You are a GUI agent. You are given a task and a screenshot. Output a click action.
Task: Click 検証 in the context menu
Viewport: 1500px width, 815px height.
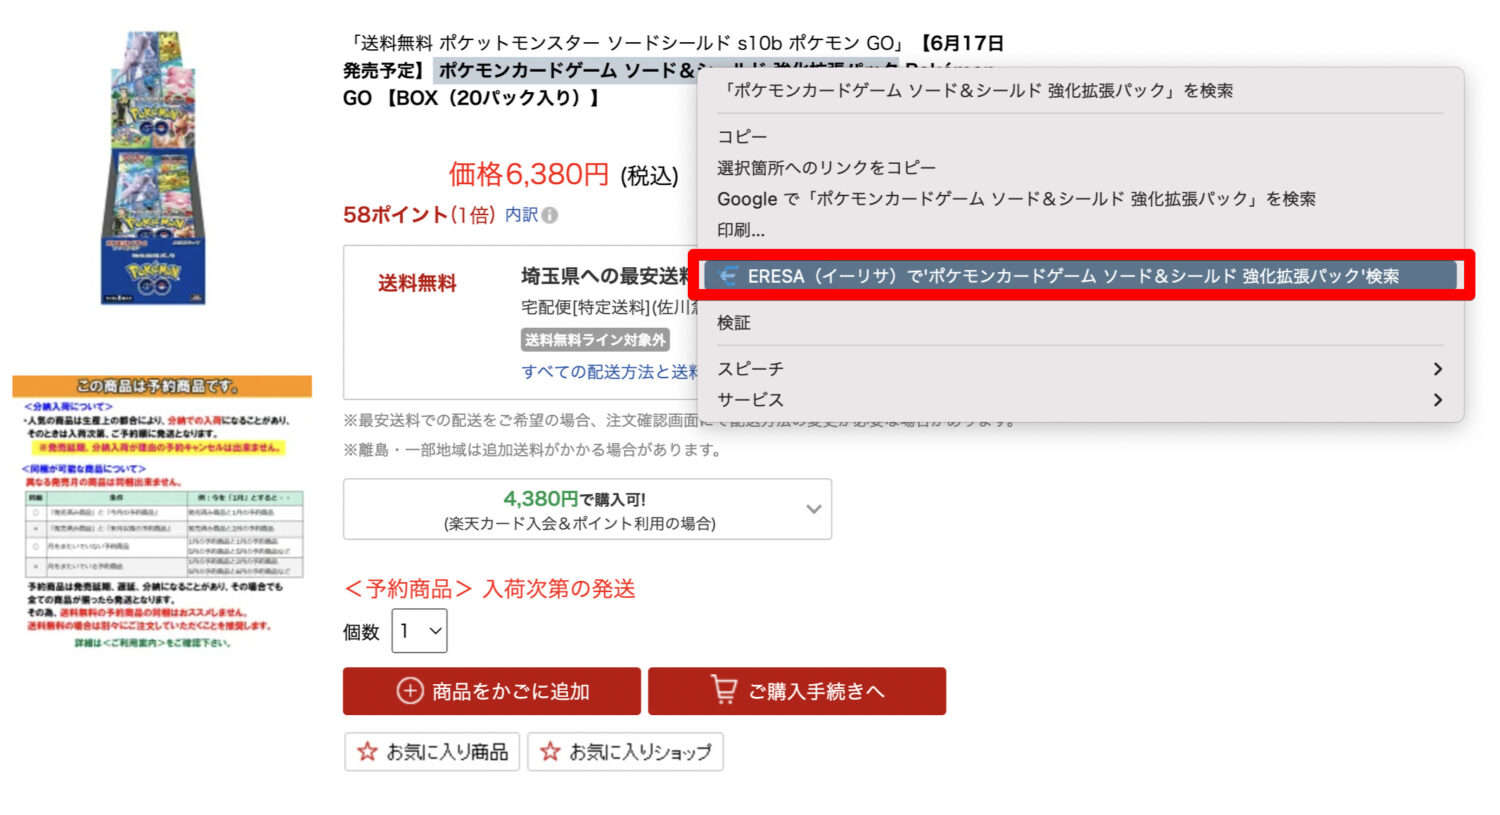pyautogui.click(x=734, y=323)
